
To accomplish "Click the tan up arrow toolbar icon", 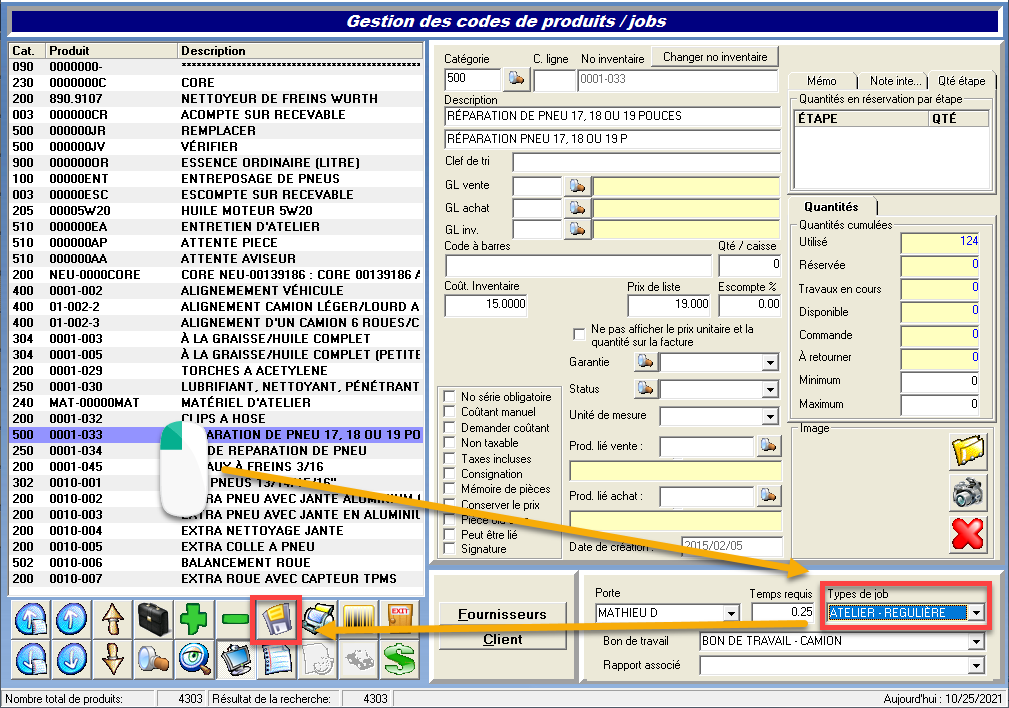I will [x=113, y=620].
